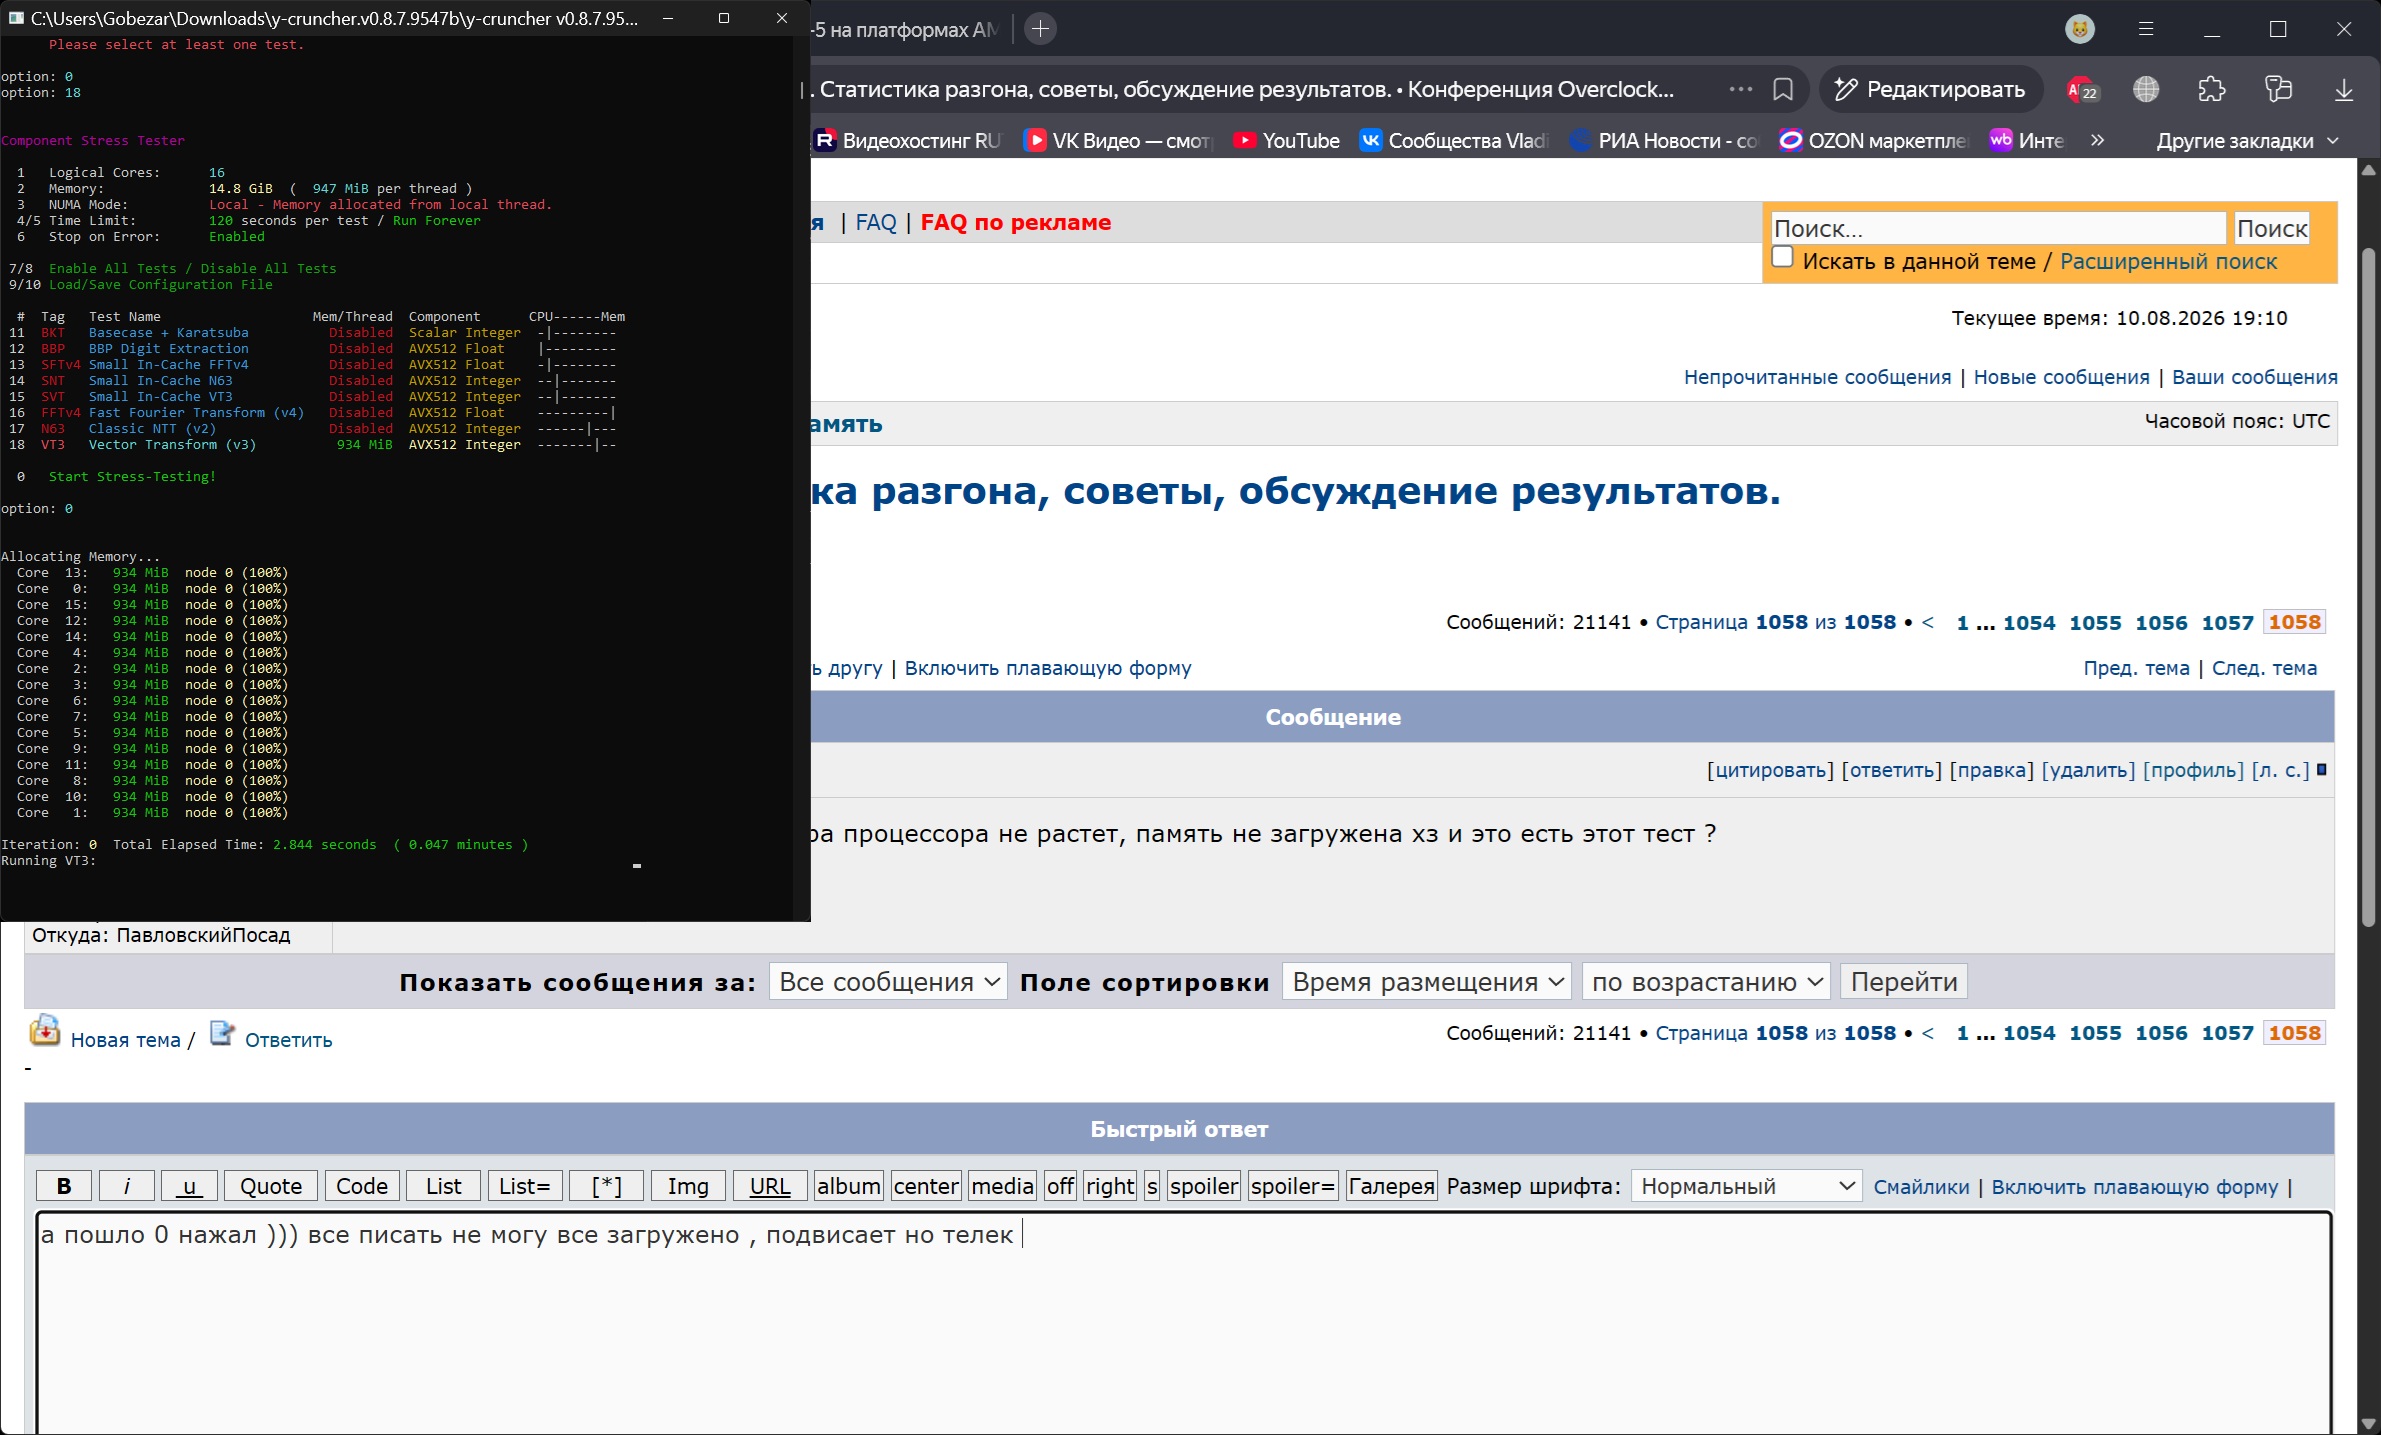Expand the Другие закладки folder
Image resolution: width=2381 pixels, height=1435 pixels.
tap(2247, 141)
